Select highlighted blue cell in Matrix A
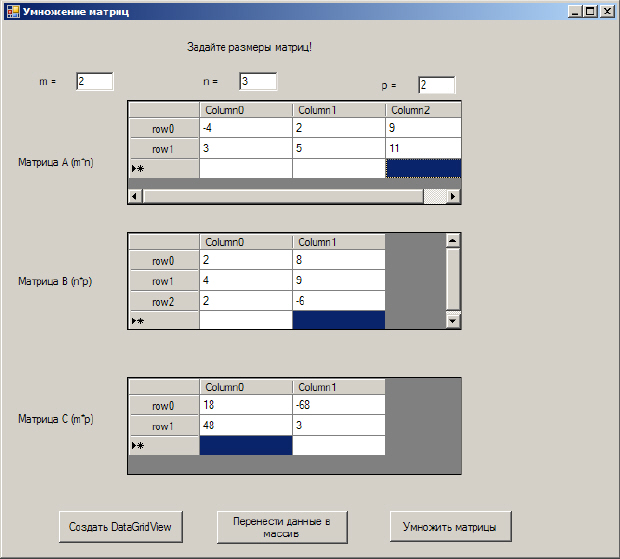Viewport: 620px width, 559px height. pos(423,168)
